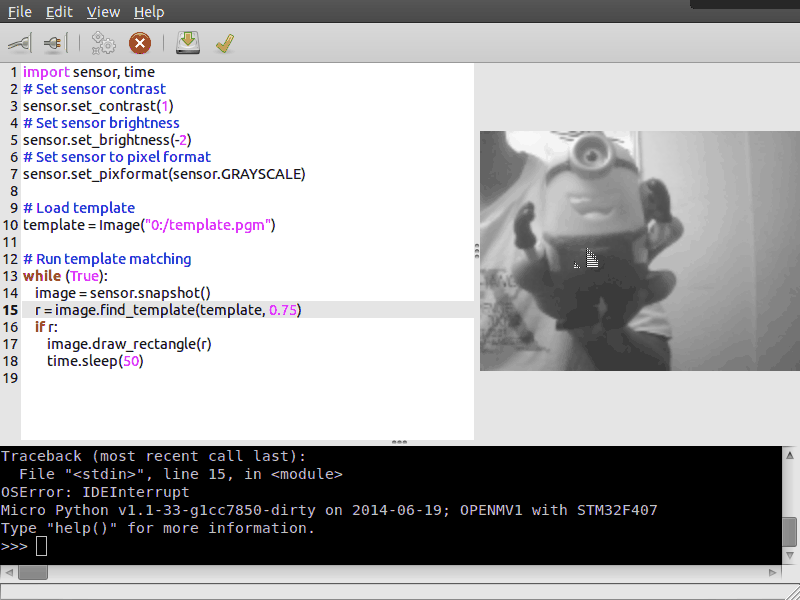The image size is (800, 600).
Task: Click the terminal vertical scrollbar thumb
Action: click(x=790, y=531)
